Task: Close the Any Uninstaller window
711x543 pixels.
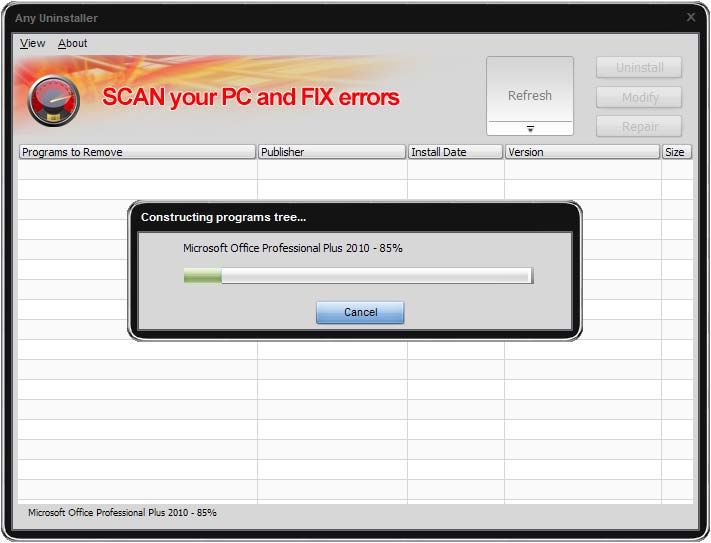Action: pyautogui.click(x=691, y=17)
